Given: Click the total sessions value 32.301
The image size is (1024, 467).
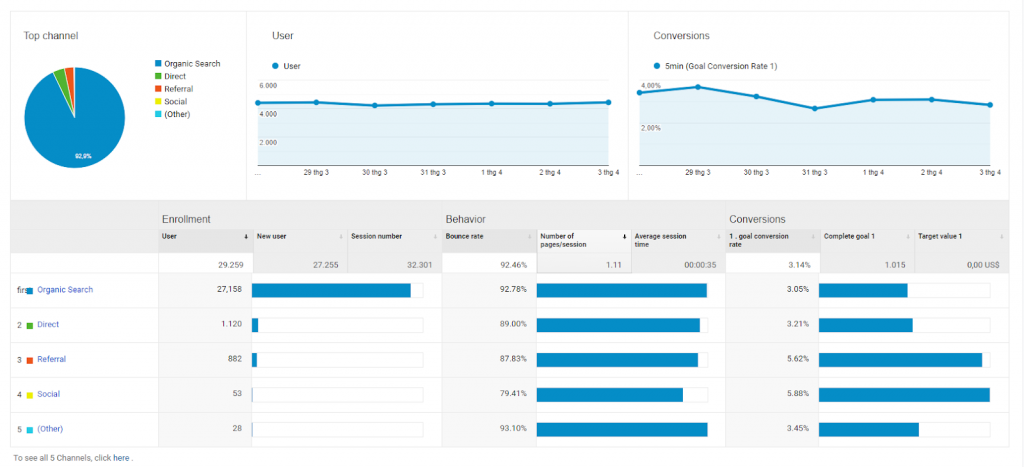Looking at the screenshot, I should pyautogui.click(x=419, y=266).
